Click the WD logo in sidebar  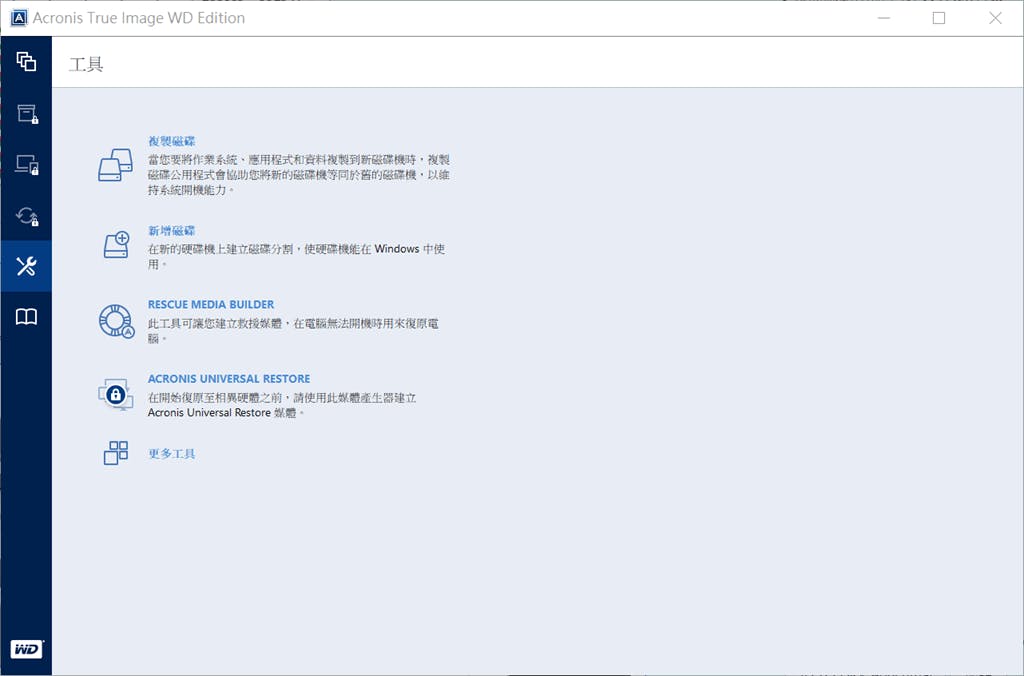point(26,649)
